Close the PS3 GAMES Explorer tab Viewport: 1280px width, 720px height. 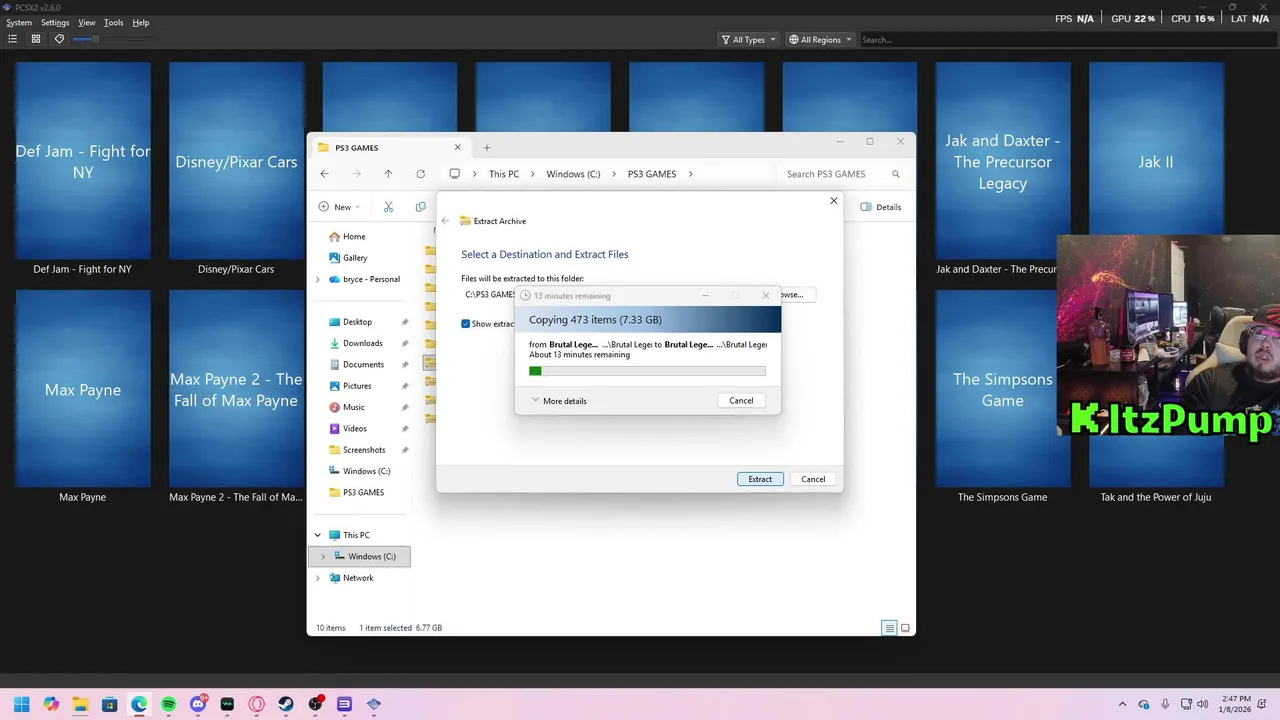click(458, 147)
